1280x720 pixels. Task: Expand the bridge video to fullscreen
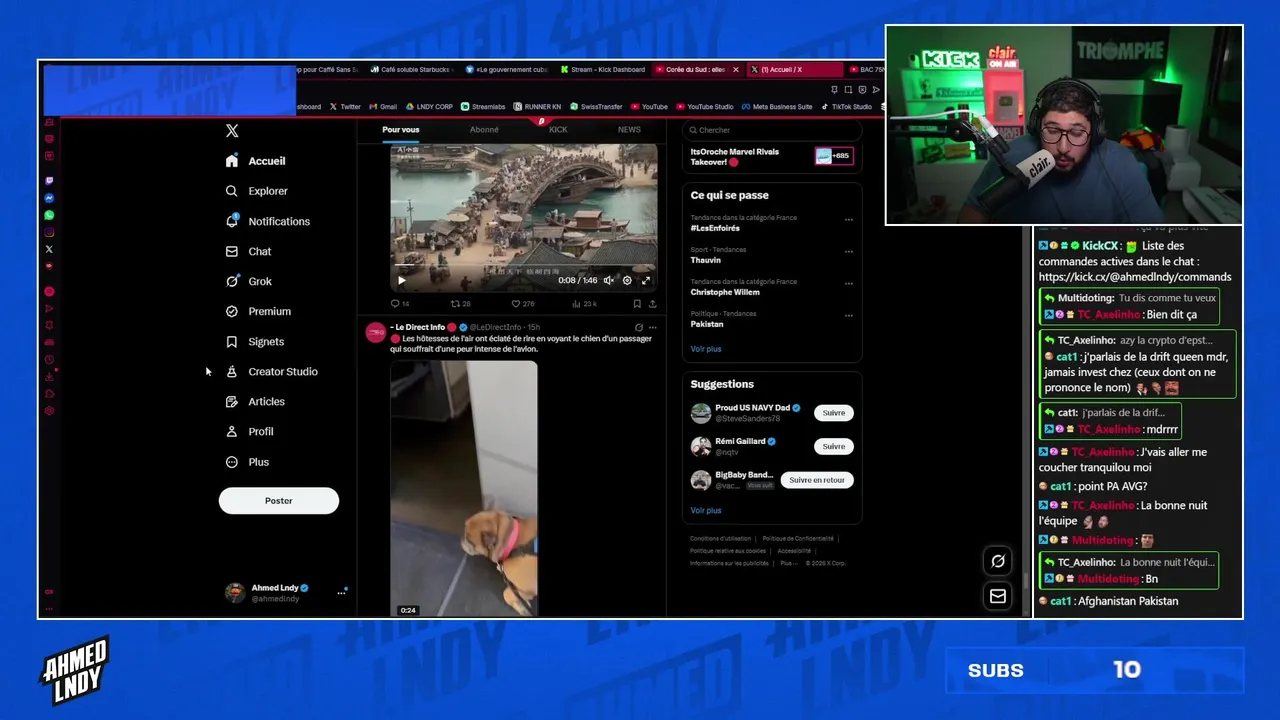click(646, 280)
